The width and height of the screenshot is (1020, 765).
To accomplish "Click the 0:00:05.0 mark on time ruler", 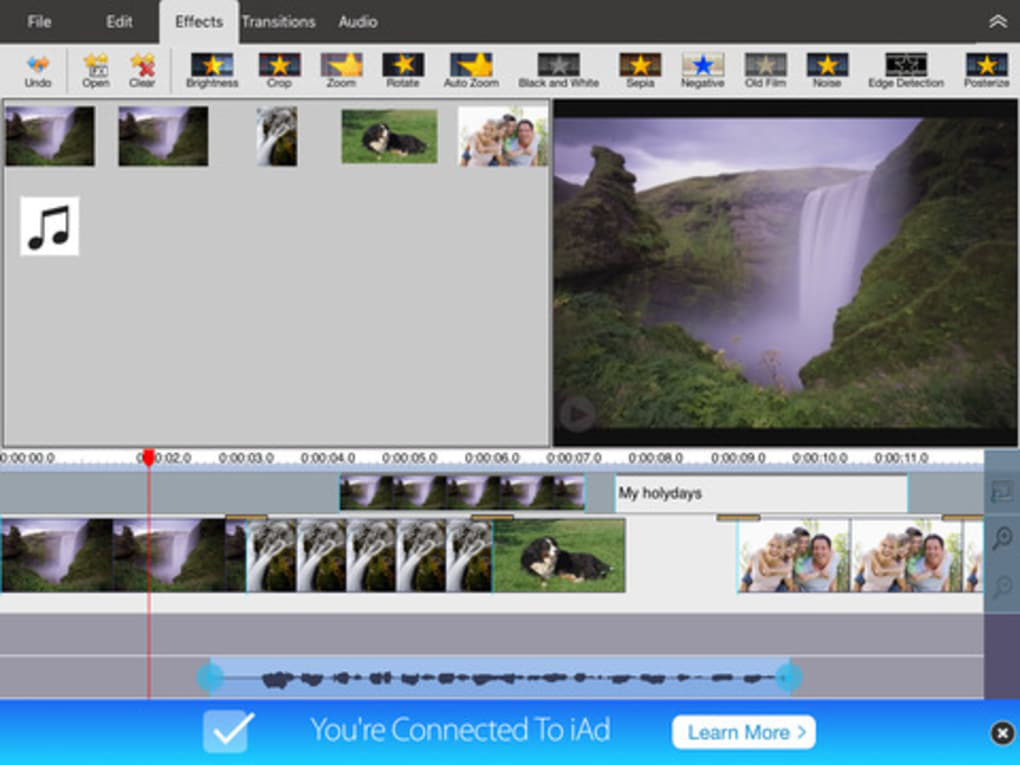I will coord(409,458).
